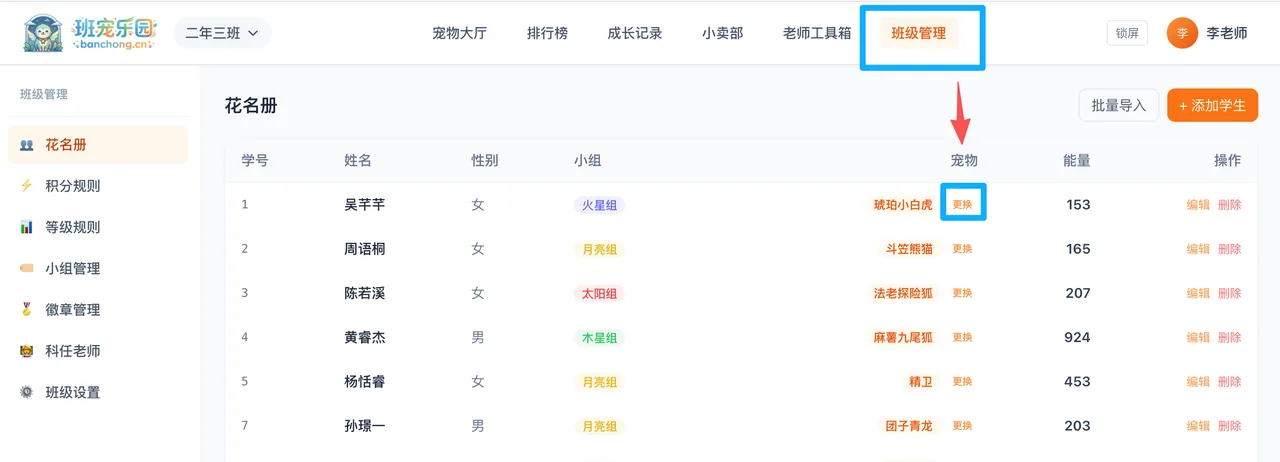This screenshot has height=462, width=1280.
Task: Click 更换 for 杨恬睿's pet
Action: pos(962,381)
